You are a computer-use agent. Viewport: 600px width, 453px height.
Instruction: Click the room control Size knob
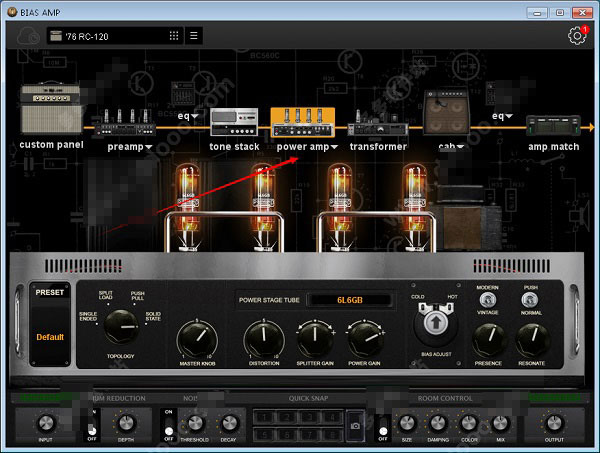coord(407,423)
